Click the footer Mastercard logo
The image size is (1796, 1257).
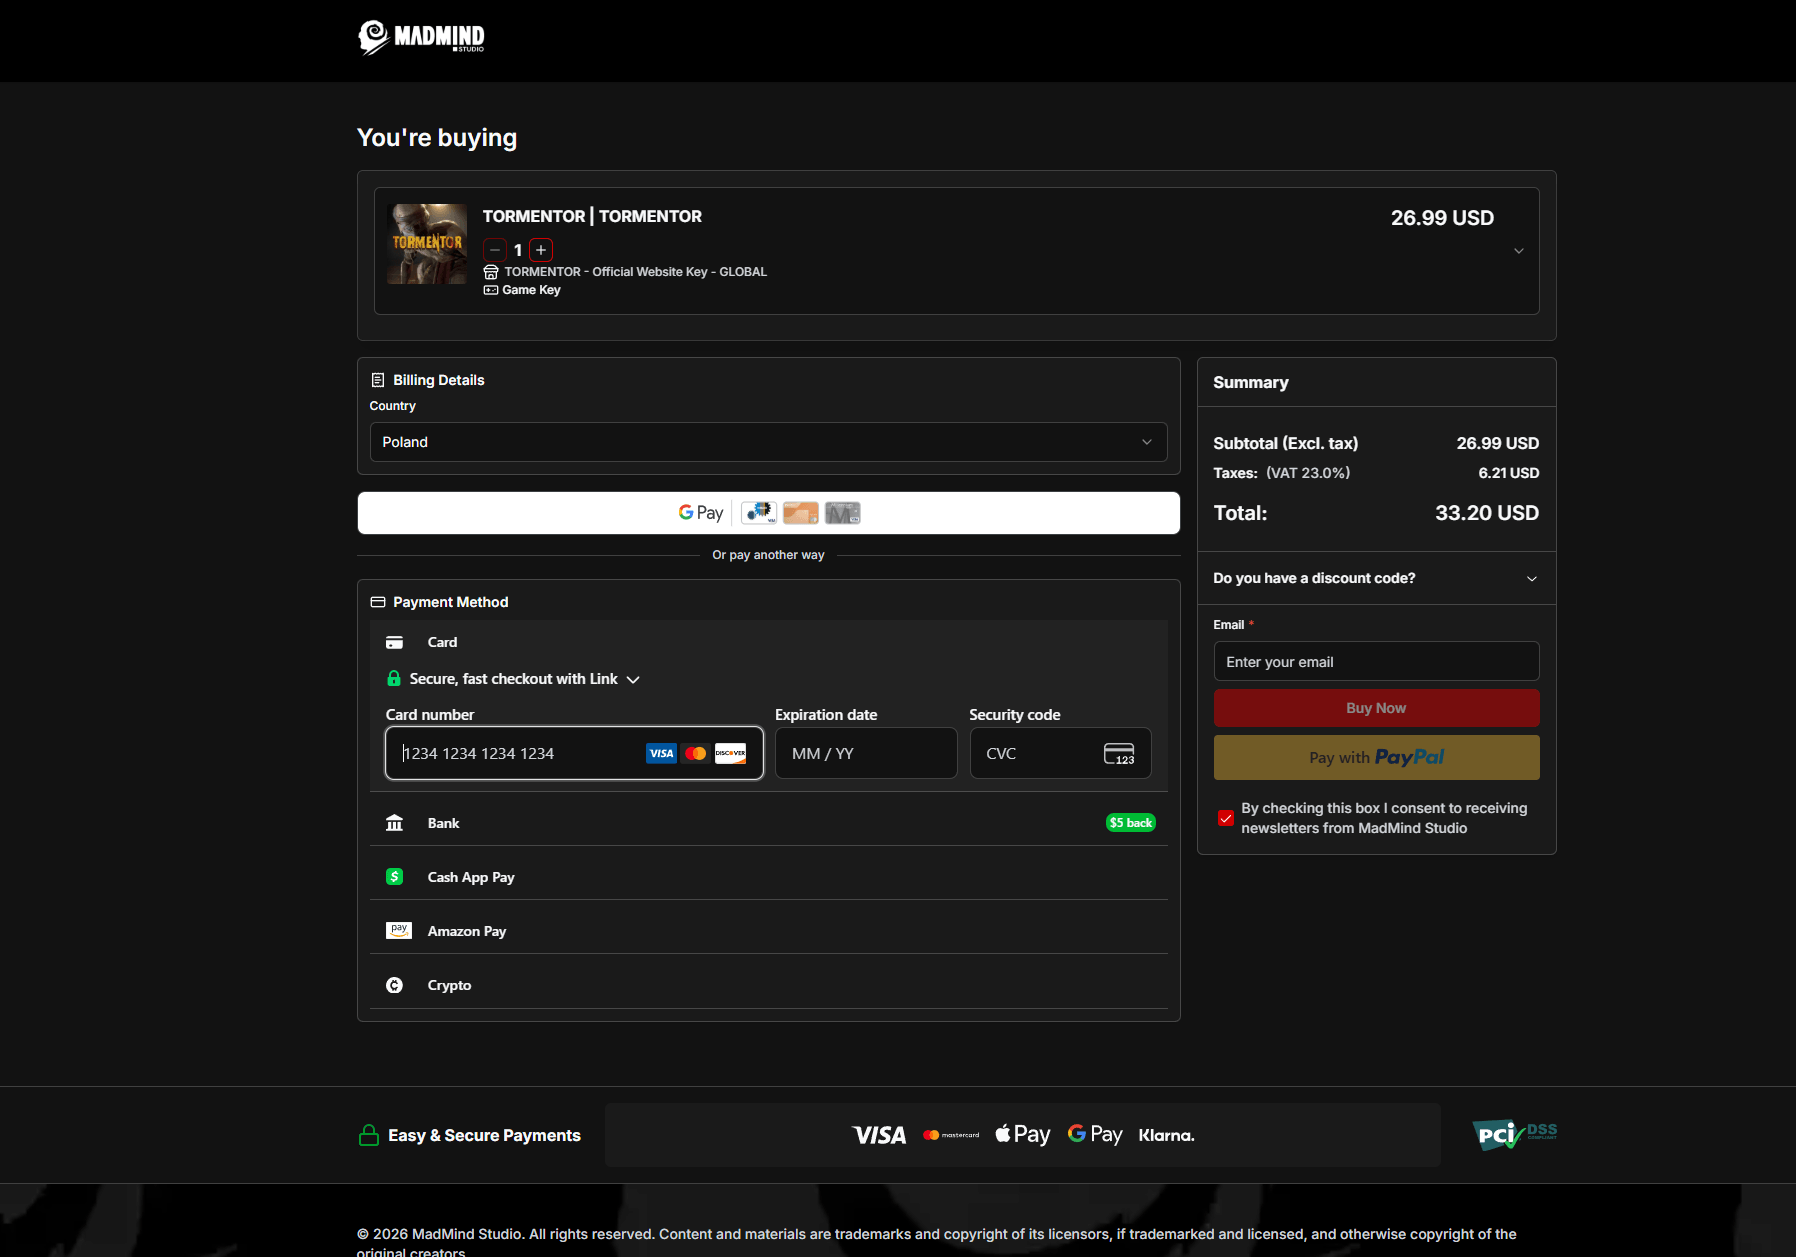[951, 1135]
